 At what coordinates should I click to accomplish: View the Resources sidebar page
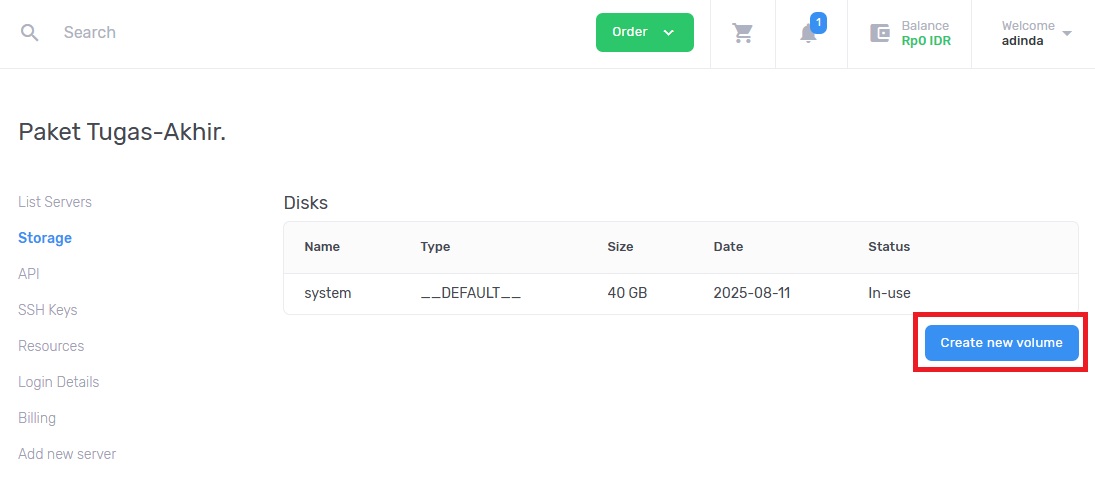51,346
